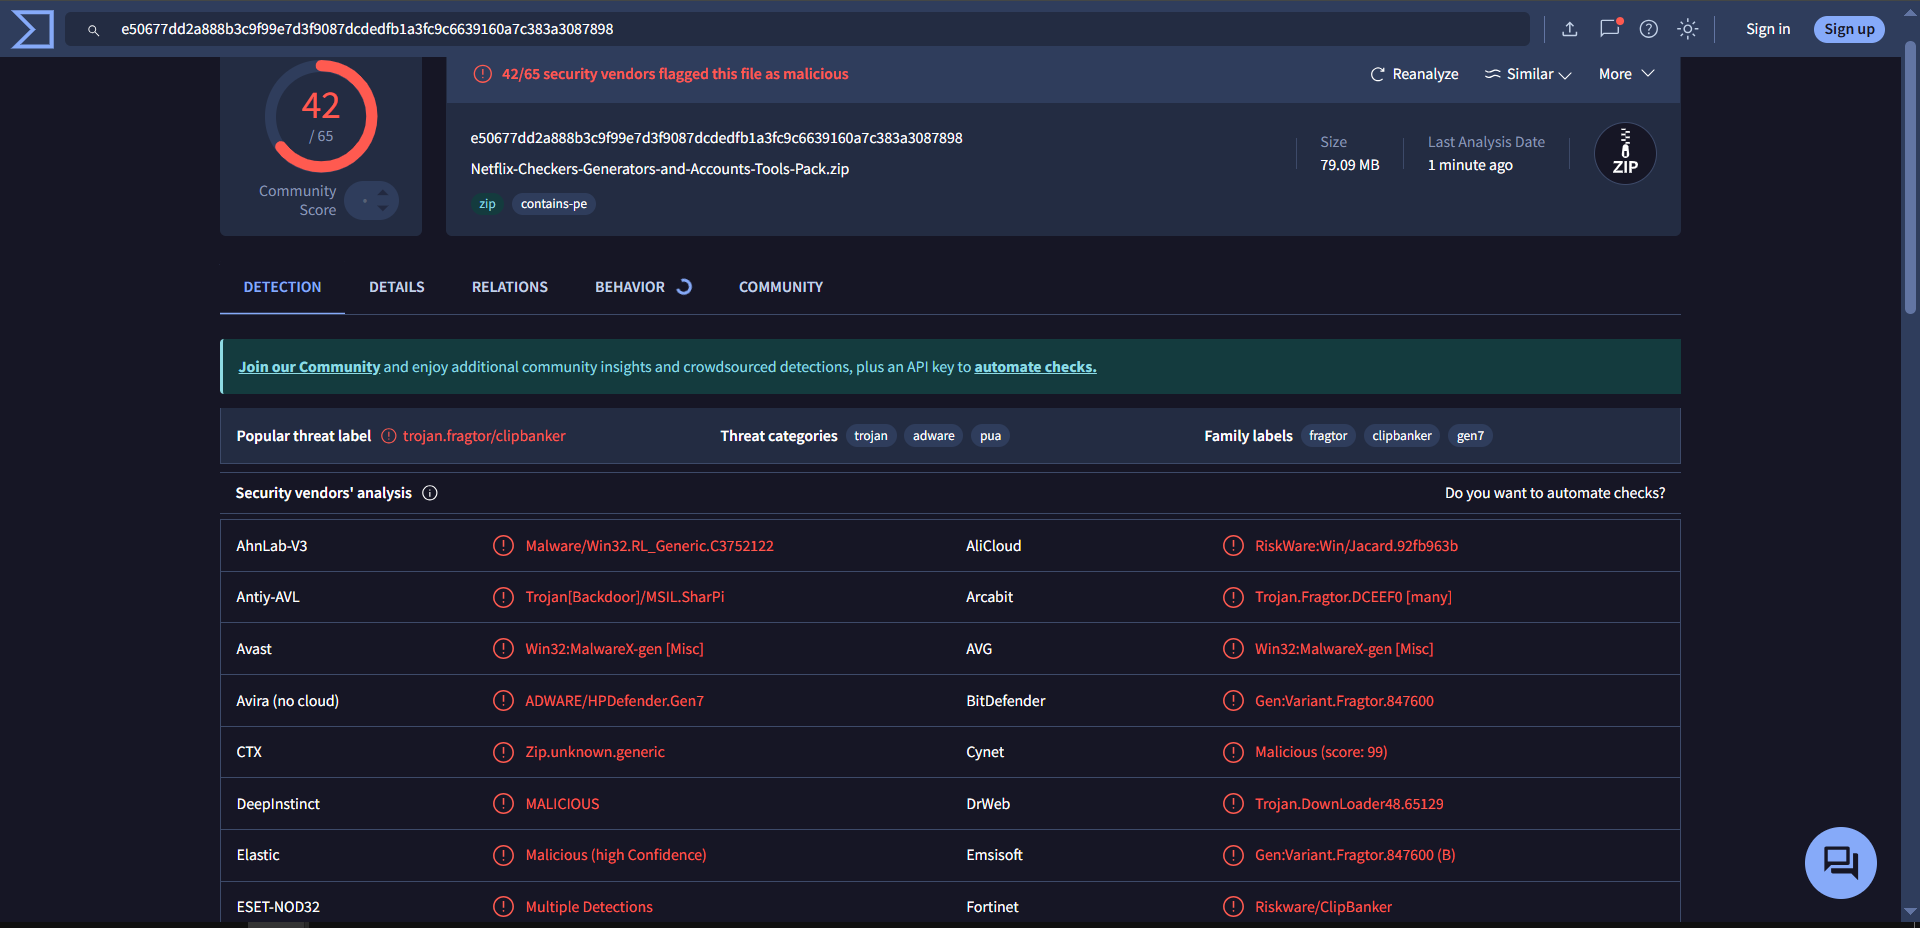The image size is (1920, 928).
Task: Click alert icon next to Zip.unknown.generic
Action: coord(503,752)
